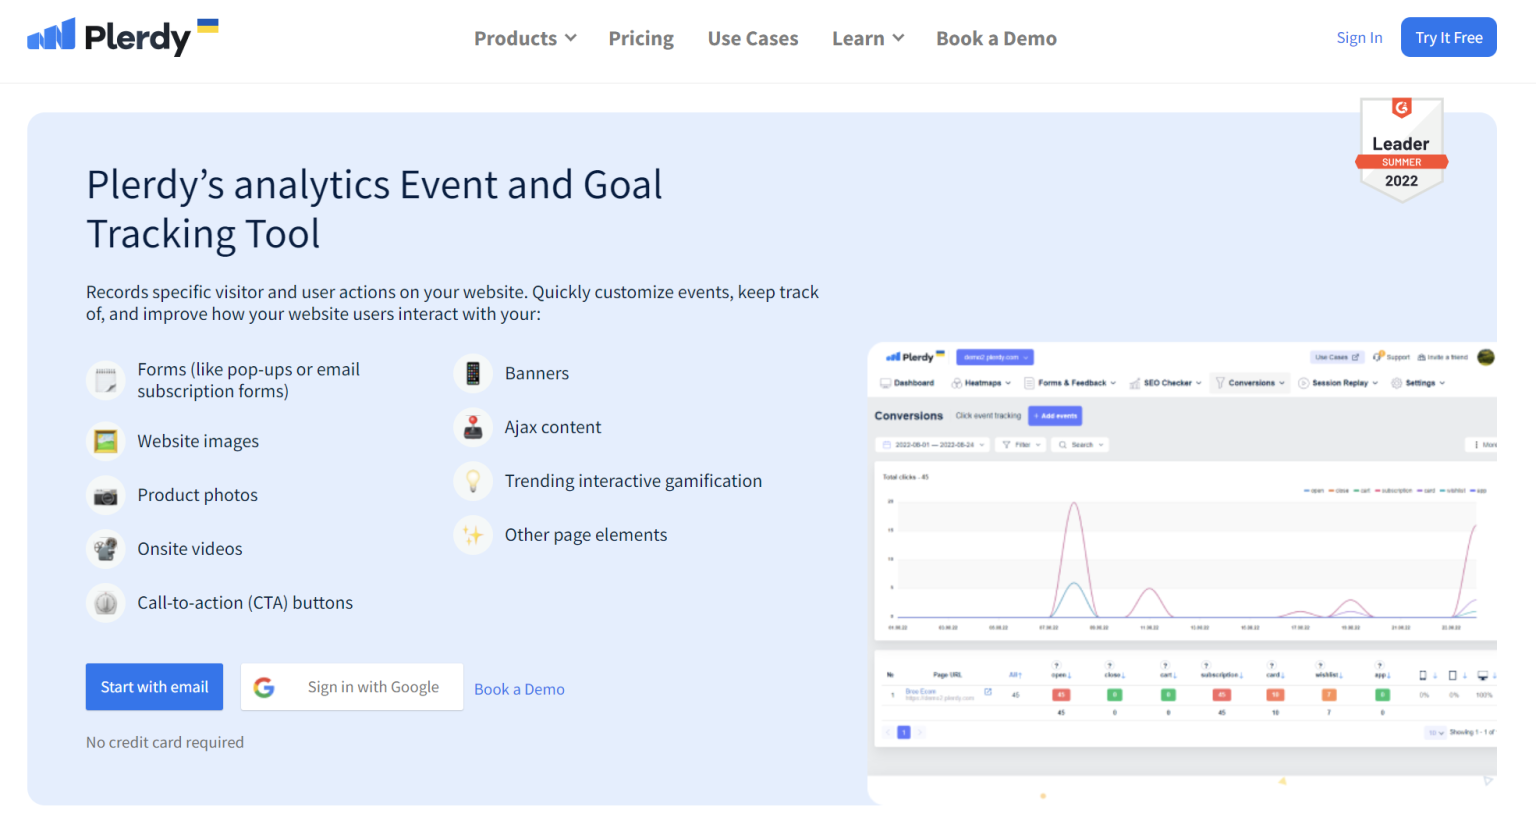Open the G2 Leader Summer 2022 badge
The height and width of the screenshot is (814, 1536).
(1401, 148)
